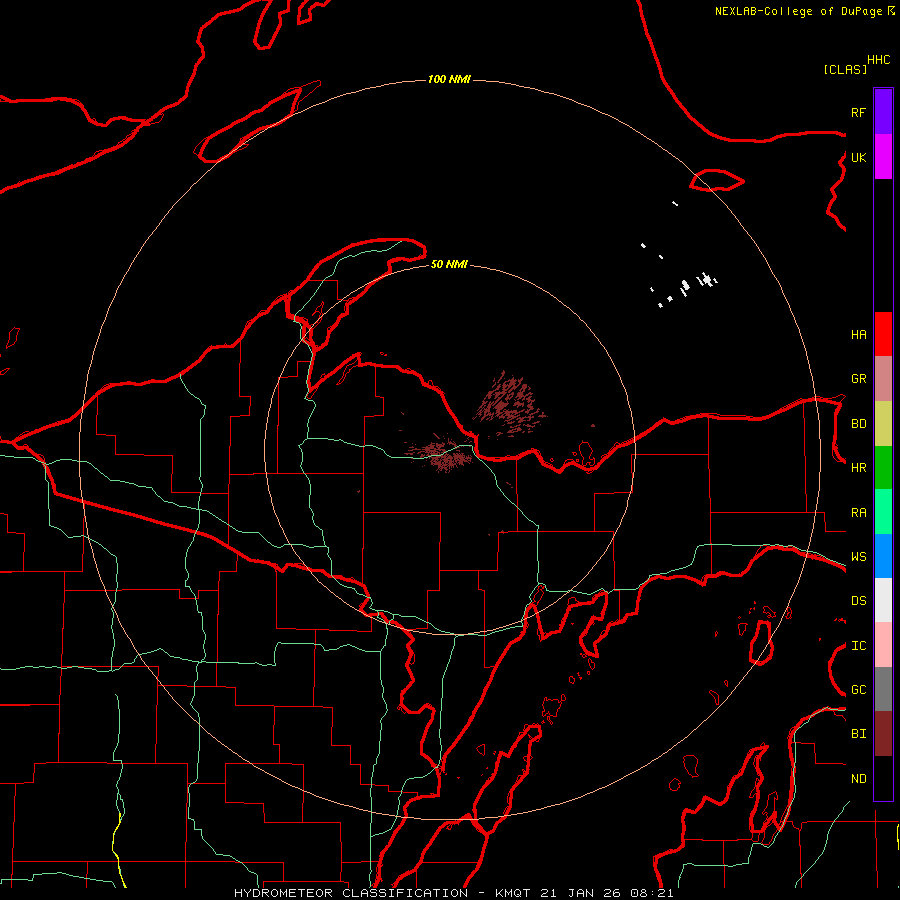Pick the RA light-green legend swatch
This screenshot has height=900, width=900.
tap(883, 512)
